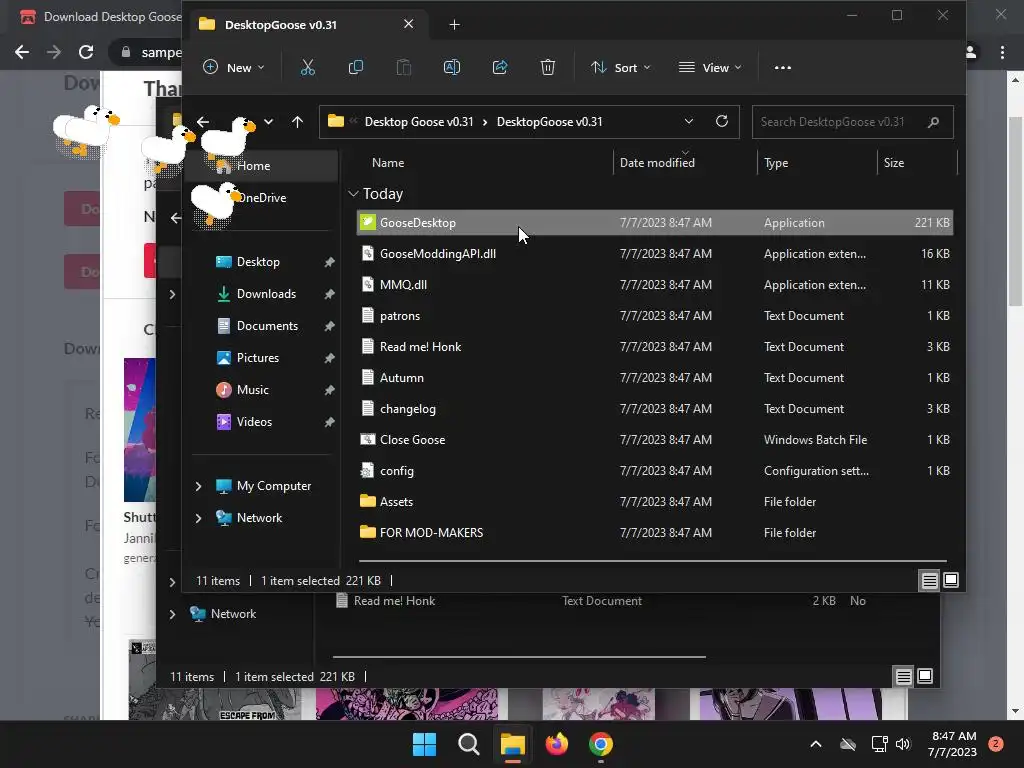The height and width of the screenshot is (768, 1024).
Task: Expand Network node in rear Explorer window
Action: (172, 614)
